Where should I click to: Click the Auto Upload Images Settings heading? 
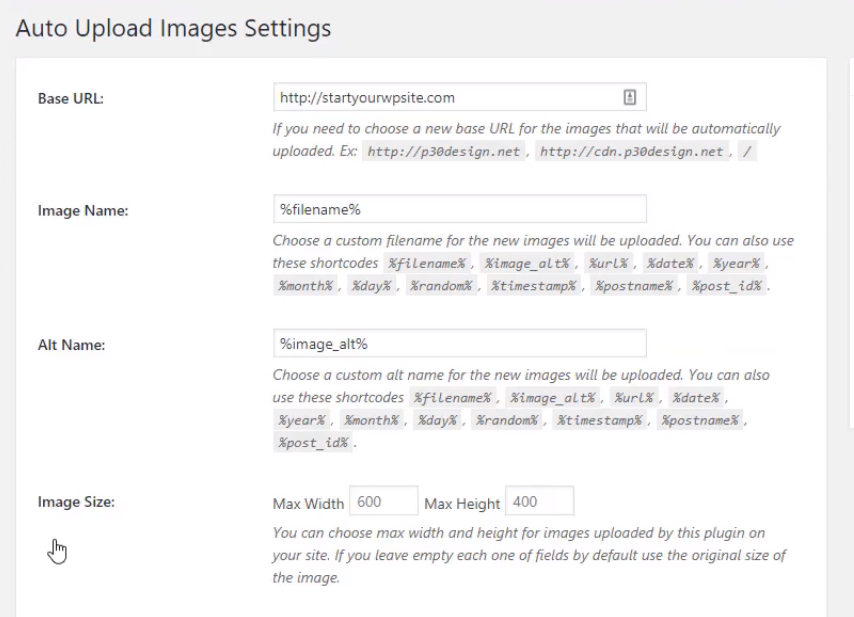(173, 28)
